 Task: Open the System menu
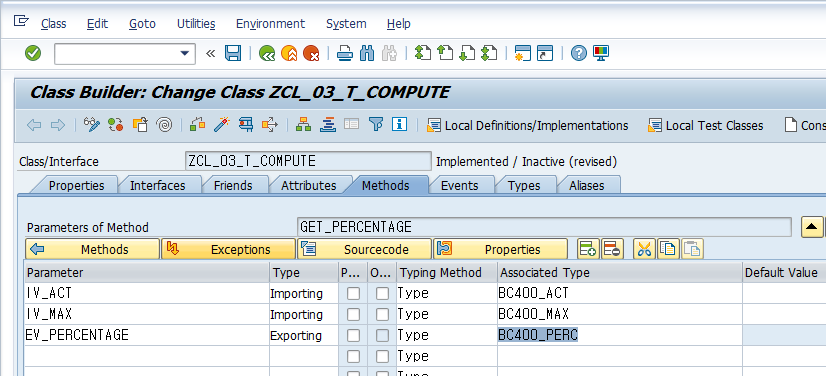pos(346,24)
